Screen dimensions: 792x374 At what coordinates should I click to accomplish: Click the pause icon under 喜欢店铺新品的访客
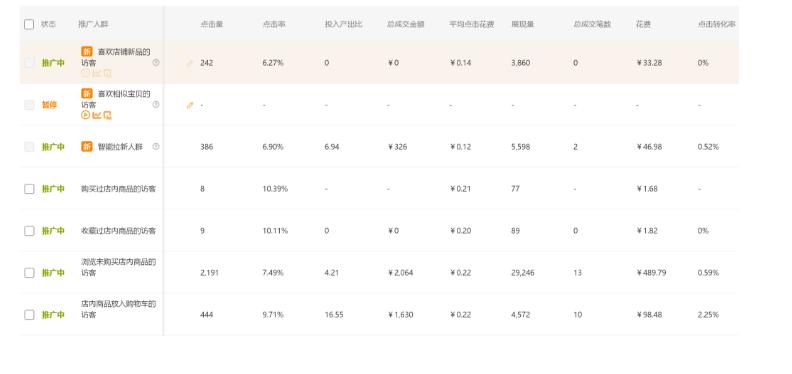click(x=85, y=73)
